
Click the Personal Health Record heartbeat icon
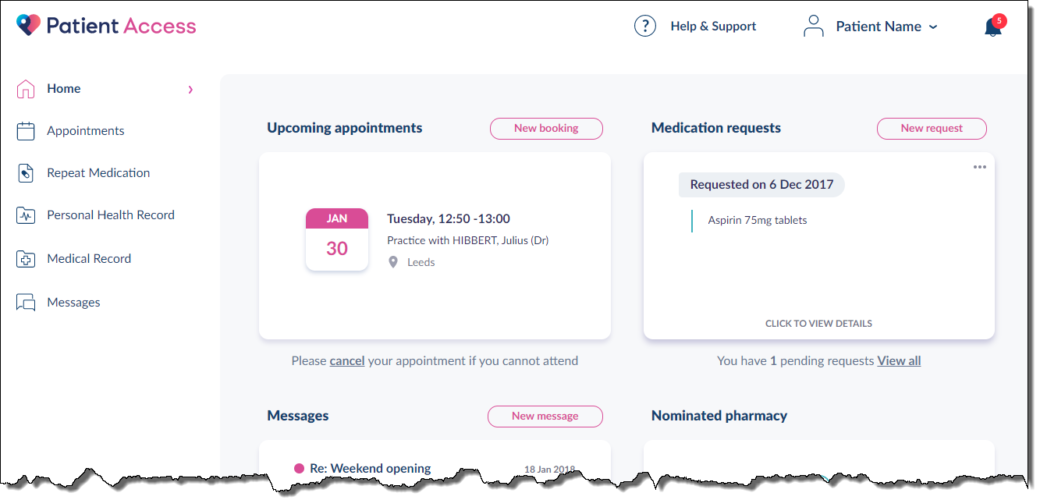pyautogui.click(x=25, y=216)
